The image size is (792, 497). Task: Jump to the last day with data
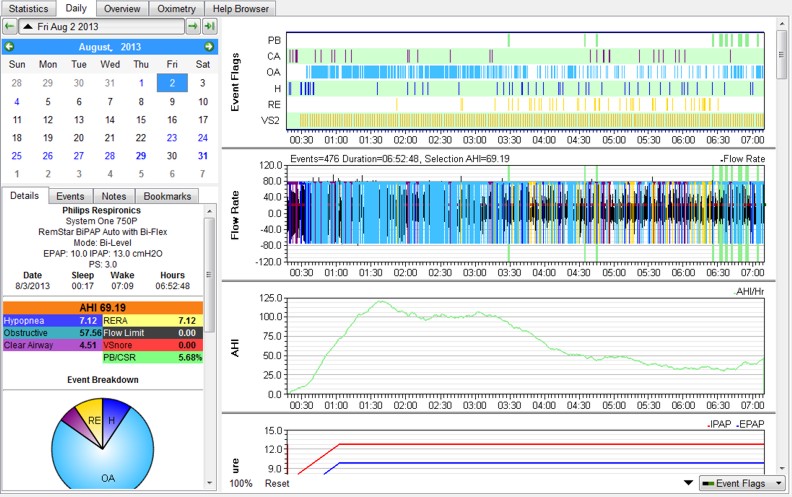(x=209, y=26)
